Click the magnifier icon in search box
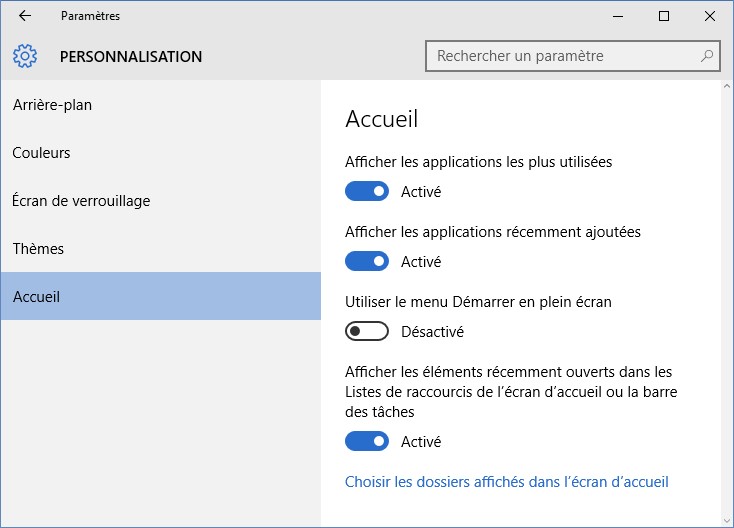Viewport: 734px width, 528px height. tap(706, 56)
